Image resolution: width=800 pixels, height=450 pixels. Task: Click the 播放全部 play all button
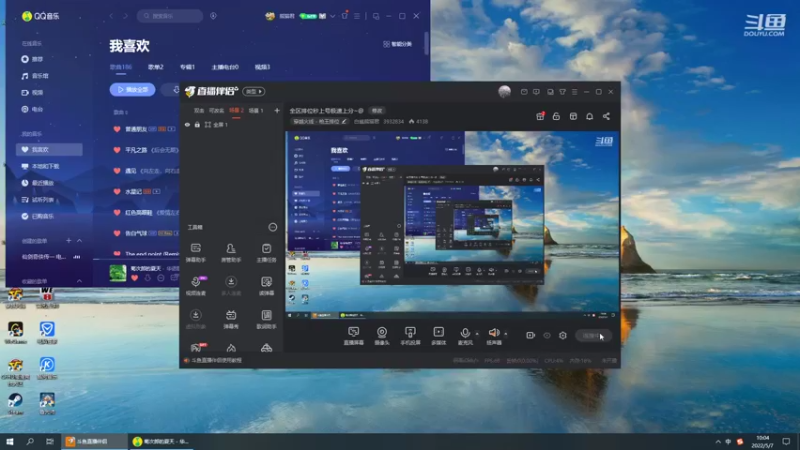click(133, 89)
